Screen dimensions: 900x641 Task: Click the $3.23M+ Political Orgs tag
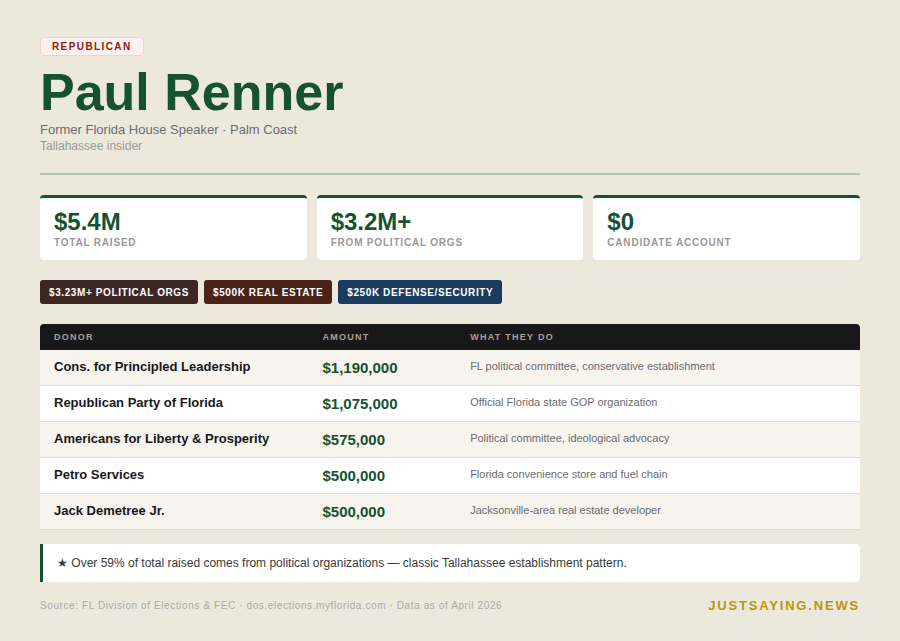click(118, 292)
